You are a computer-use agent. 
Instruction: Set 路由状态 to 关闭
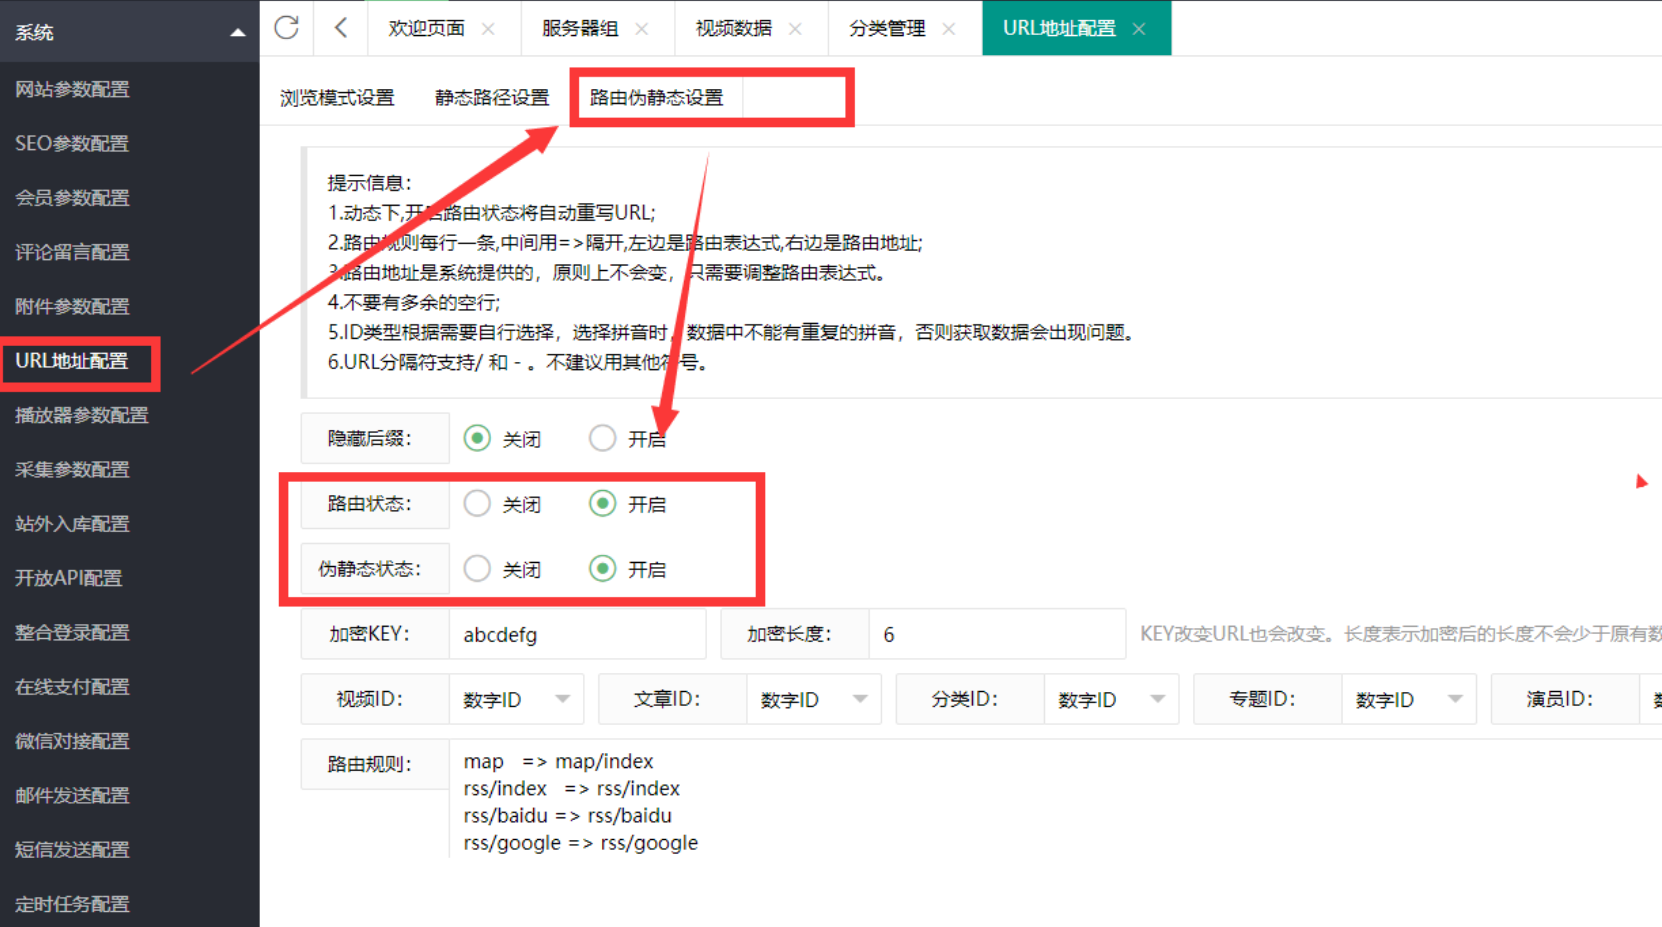478,504
